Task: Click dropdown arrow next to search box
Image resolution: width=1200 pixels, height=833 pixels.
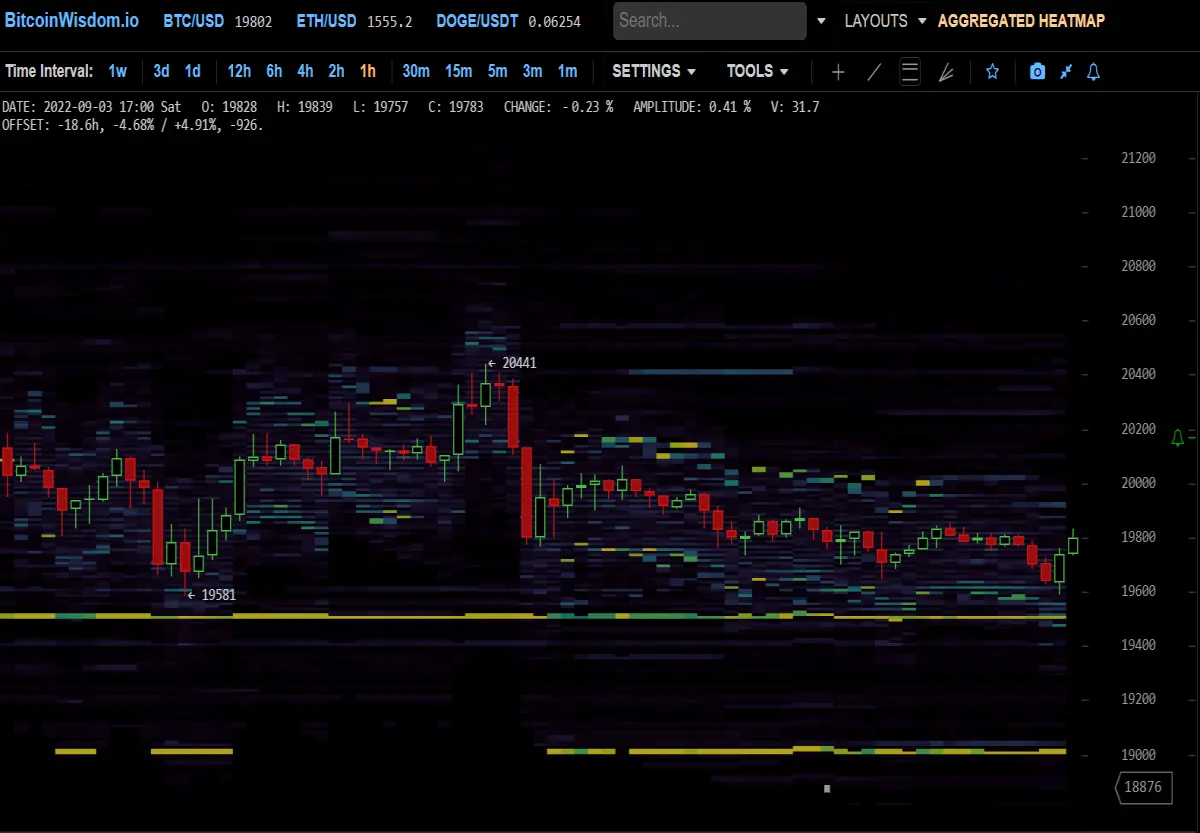Action: [822, 21]
